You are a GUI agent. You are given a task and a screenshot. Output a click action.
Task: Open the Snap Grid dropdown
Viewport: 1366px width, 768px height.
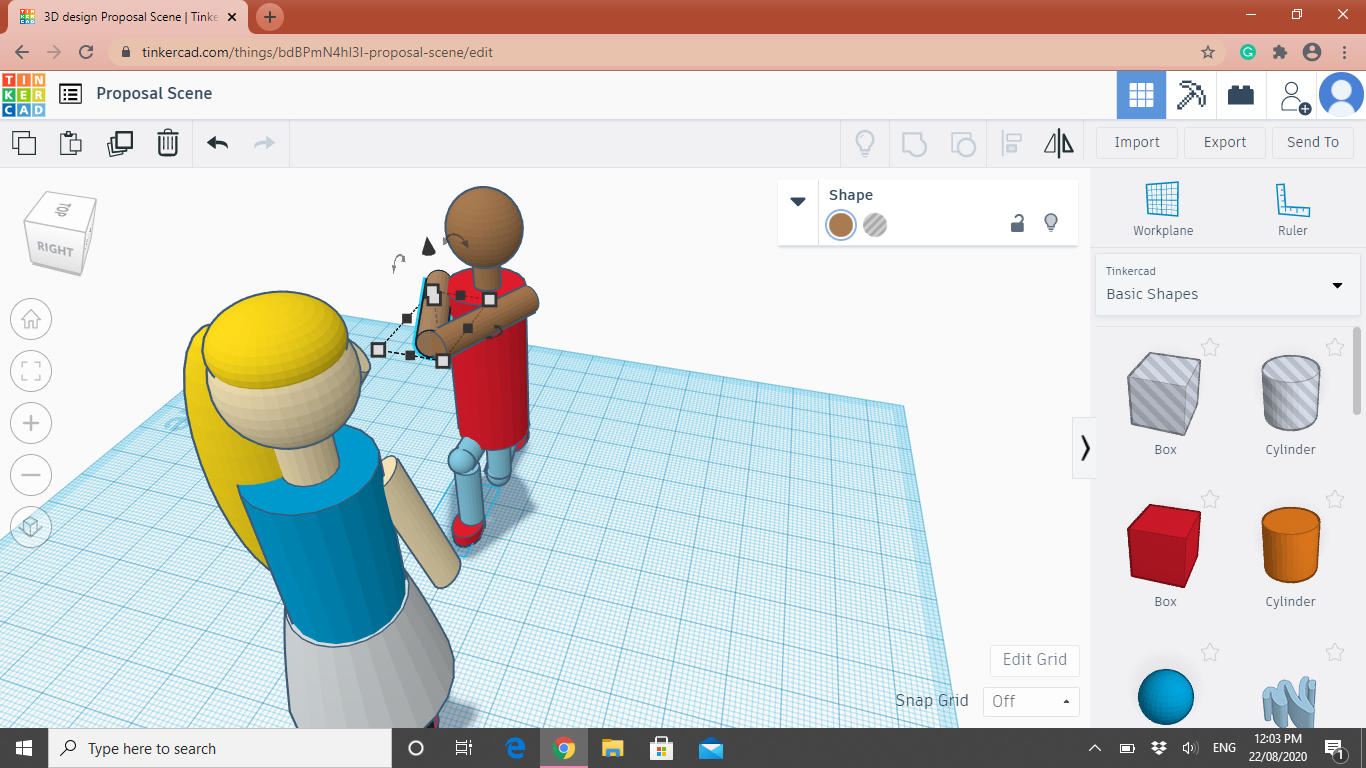tap(1031, 701)
